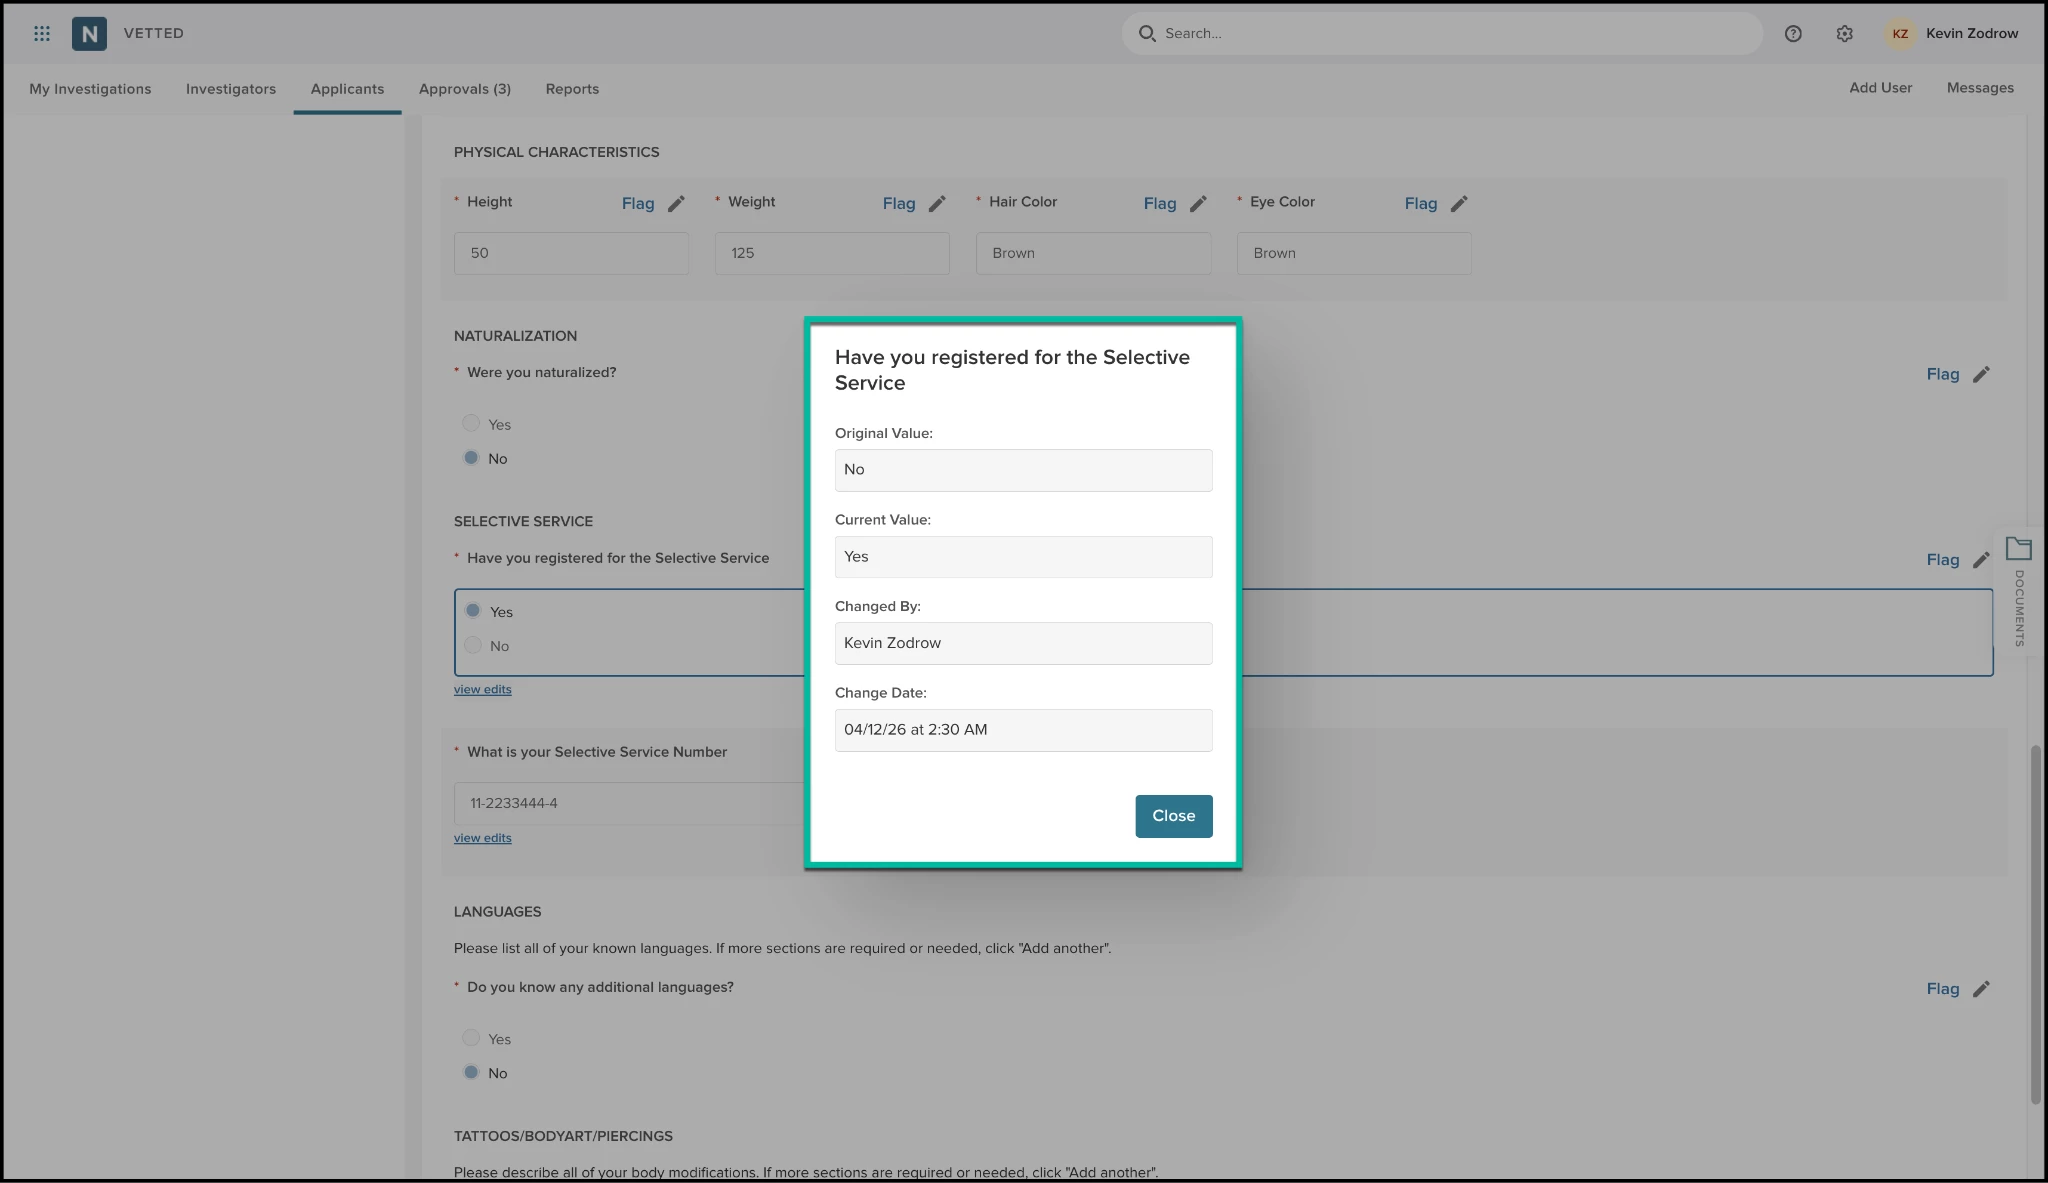
Task: Click the Search input field
Action: pos(1441,33)
